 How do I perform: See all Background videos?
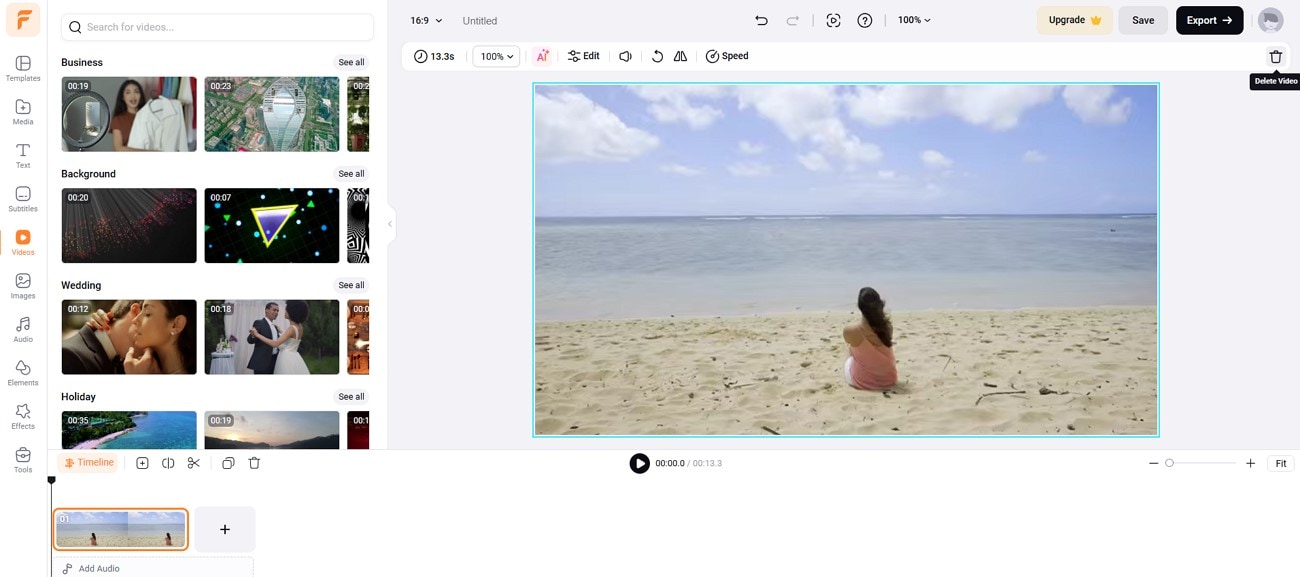coord(351,174)
